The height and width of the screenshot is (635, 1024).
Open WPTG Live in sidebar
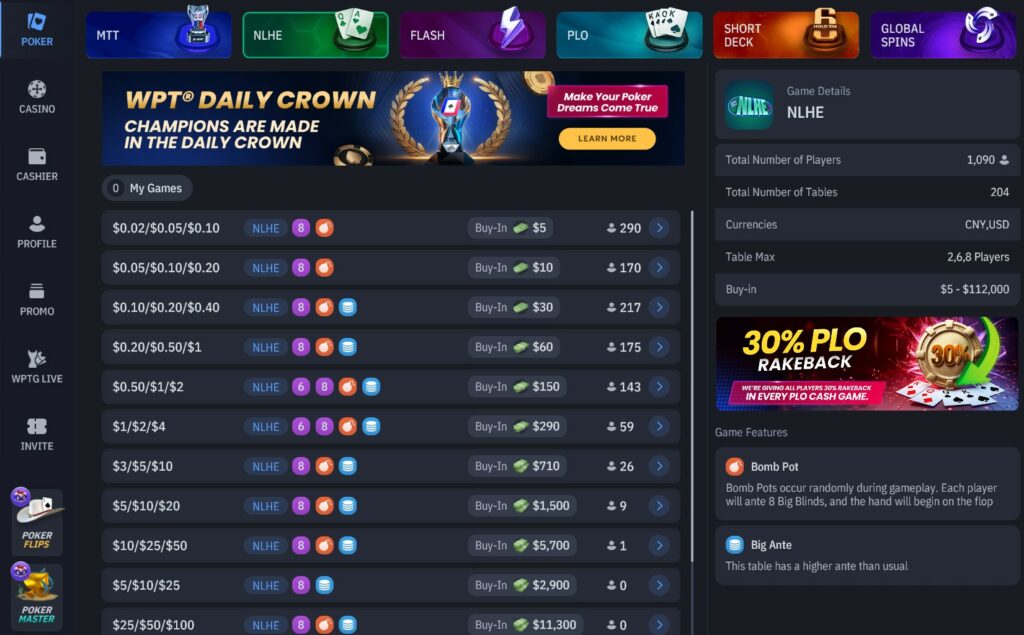(37, 366)
